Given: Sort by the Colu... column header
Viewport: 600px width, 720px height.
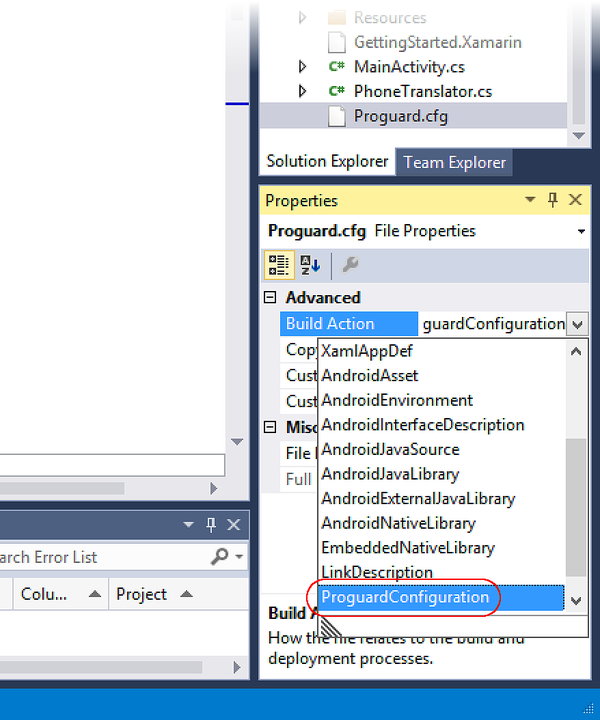Looking at the screenshot, I should [61, 594].
